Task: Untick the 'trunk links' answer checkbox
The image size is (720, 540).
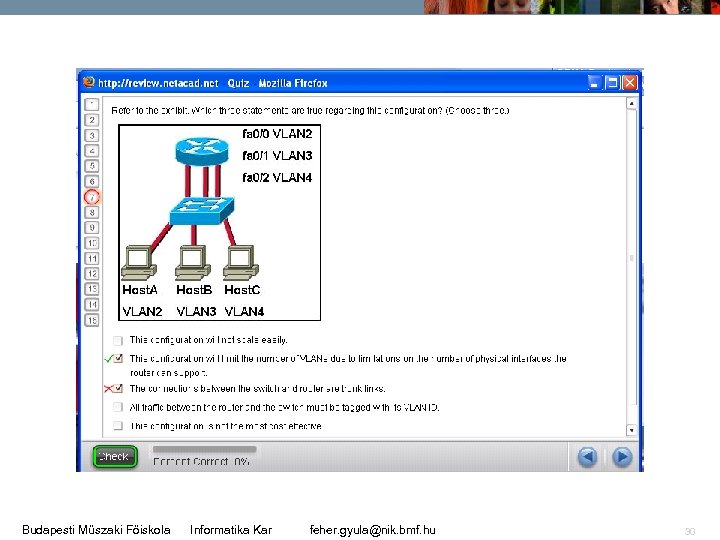Action: coord(118,388)
